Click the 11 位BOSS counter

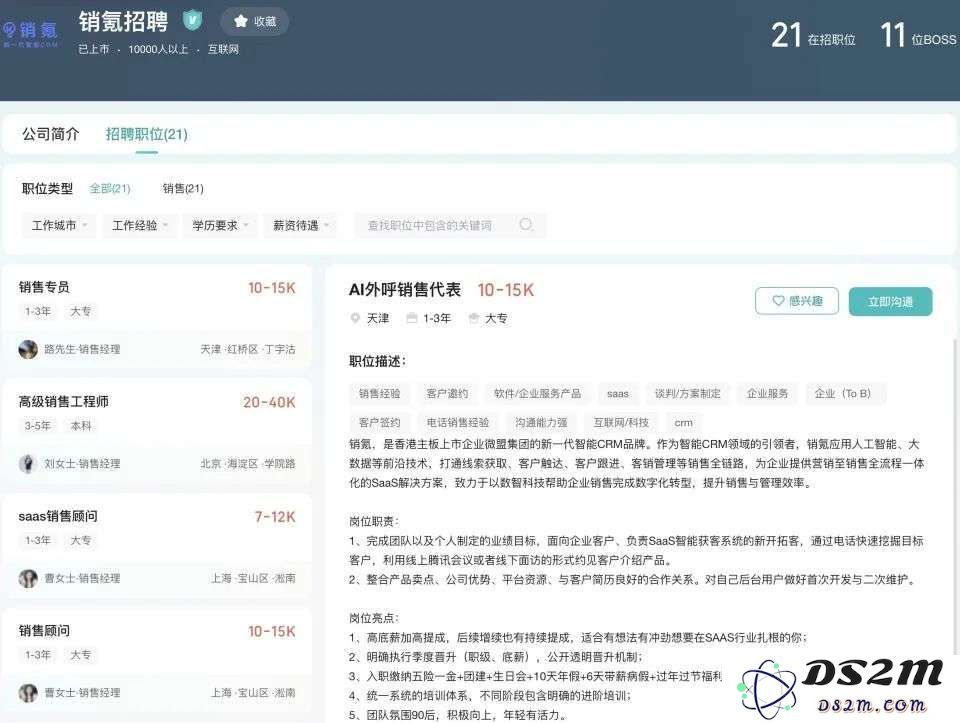918,36
